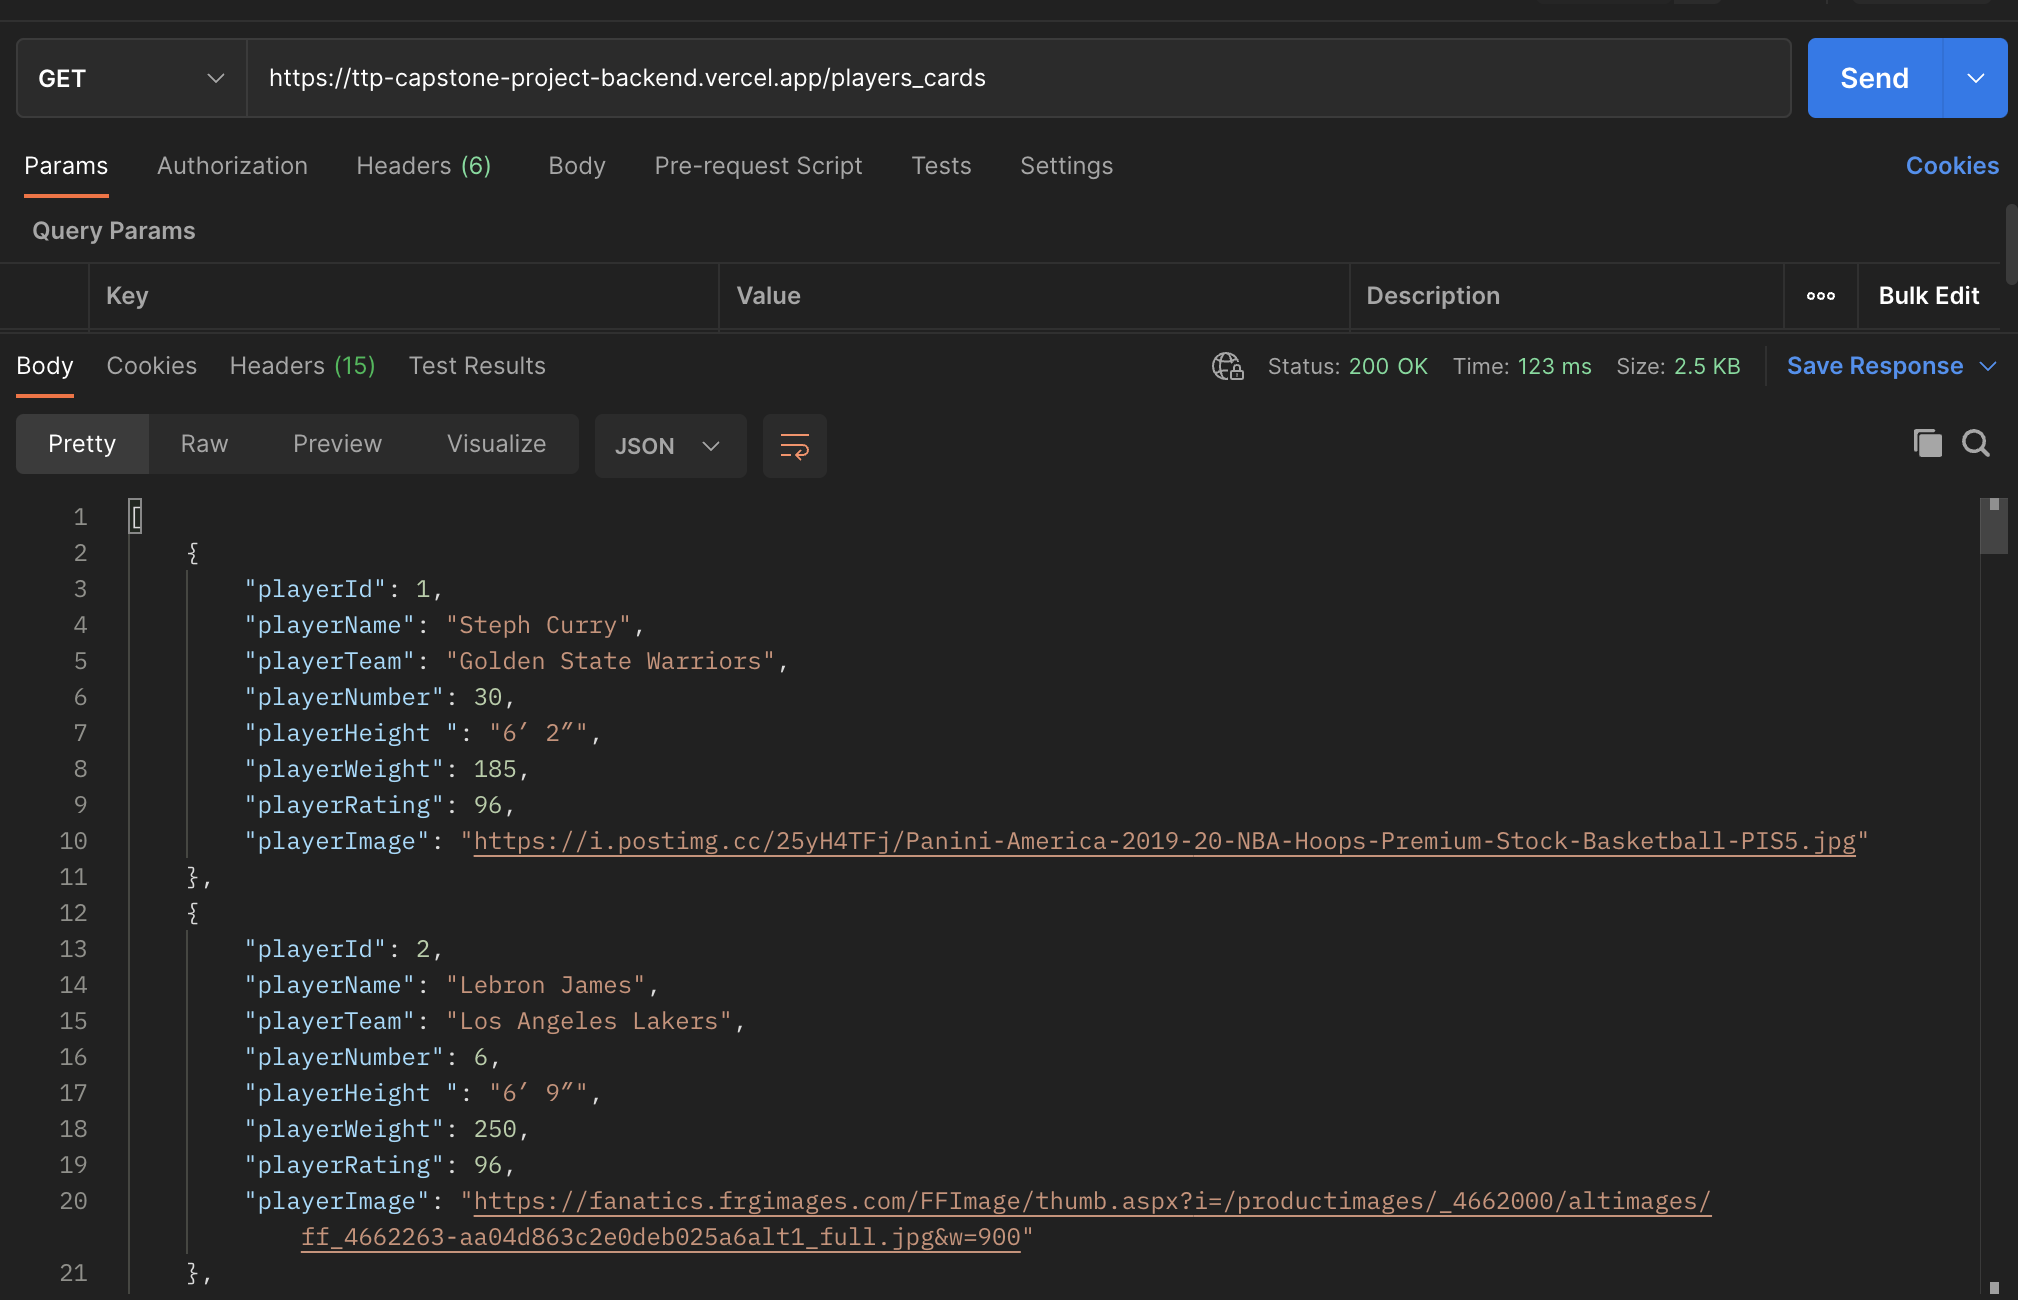This screenshot has width=2018, height=1300.
Task: Open the three-dot menu next to Bulk Edit
Action: 1820,296
